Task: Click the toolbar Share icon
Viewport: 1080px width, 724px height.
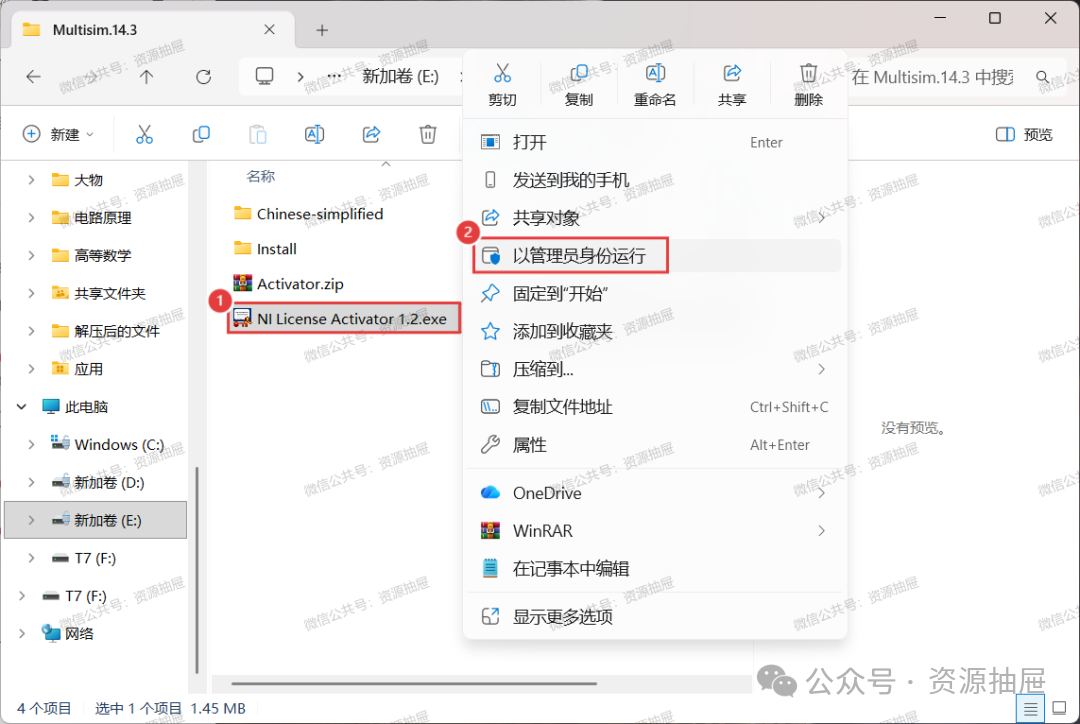Action: pos(371,134)
